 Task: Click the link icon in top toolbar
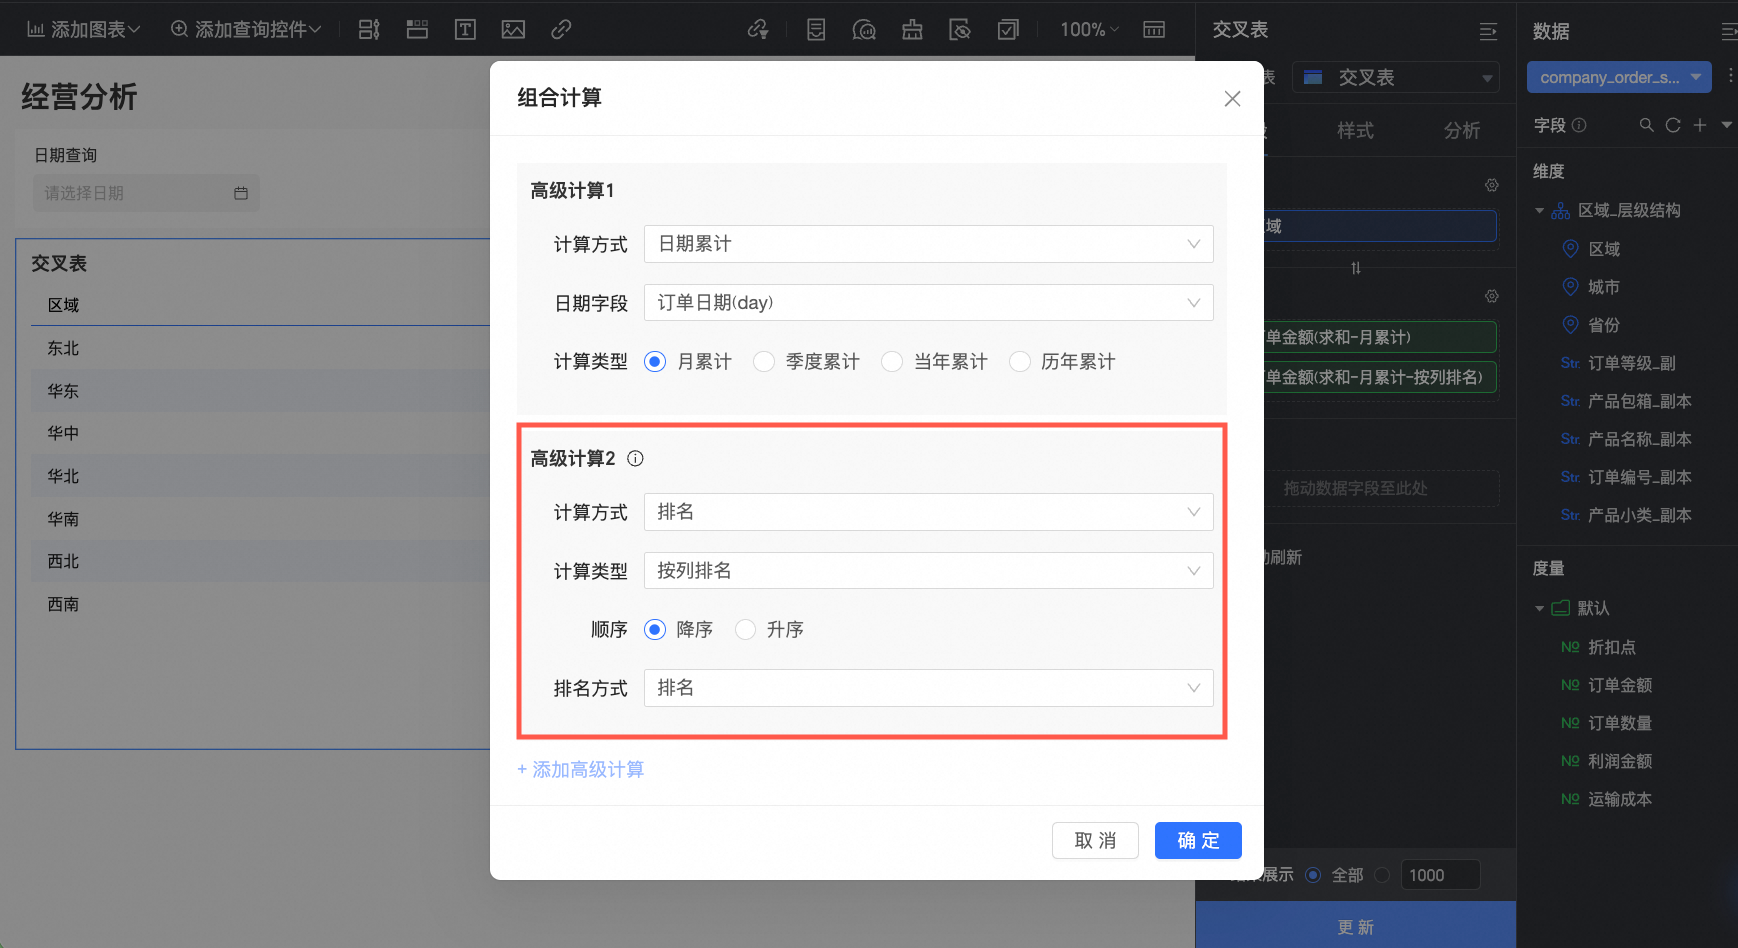point(561,30)
